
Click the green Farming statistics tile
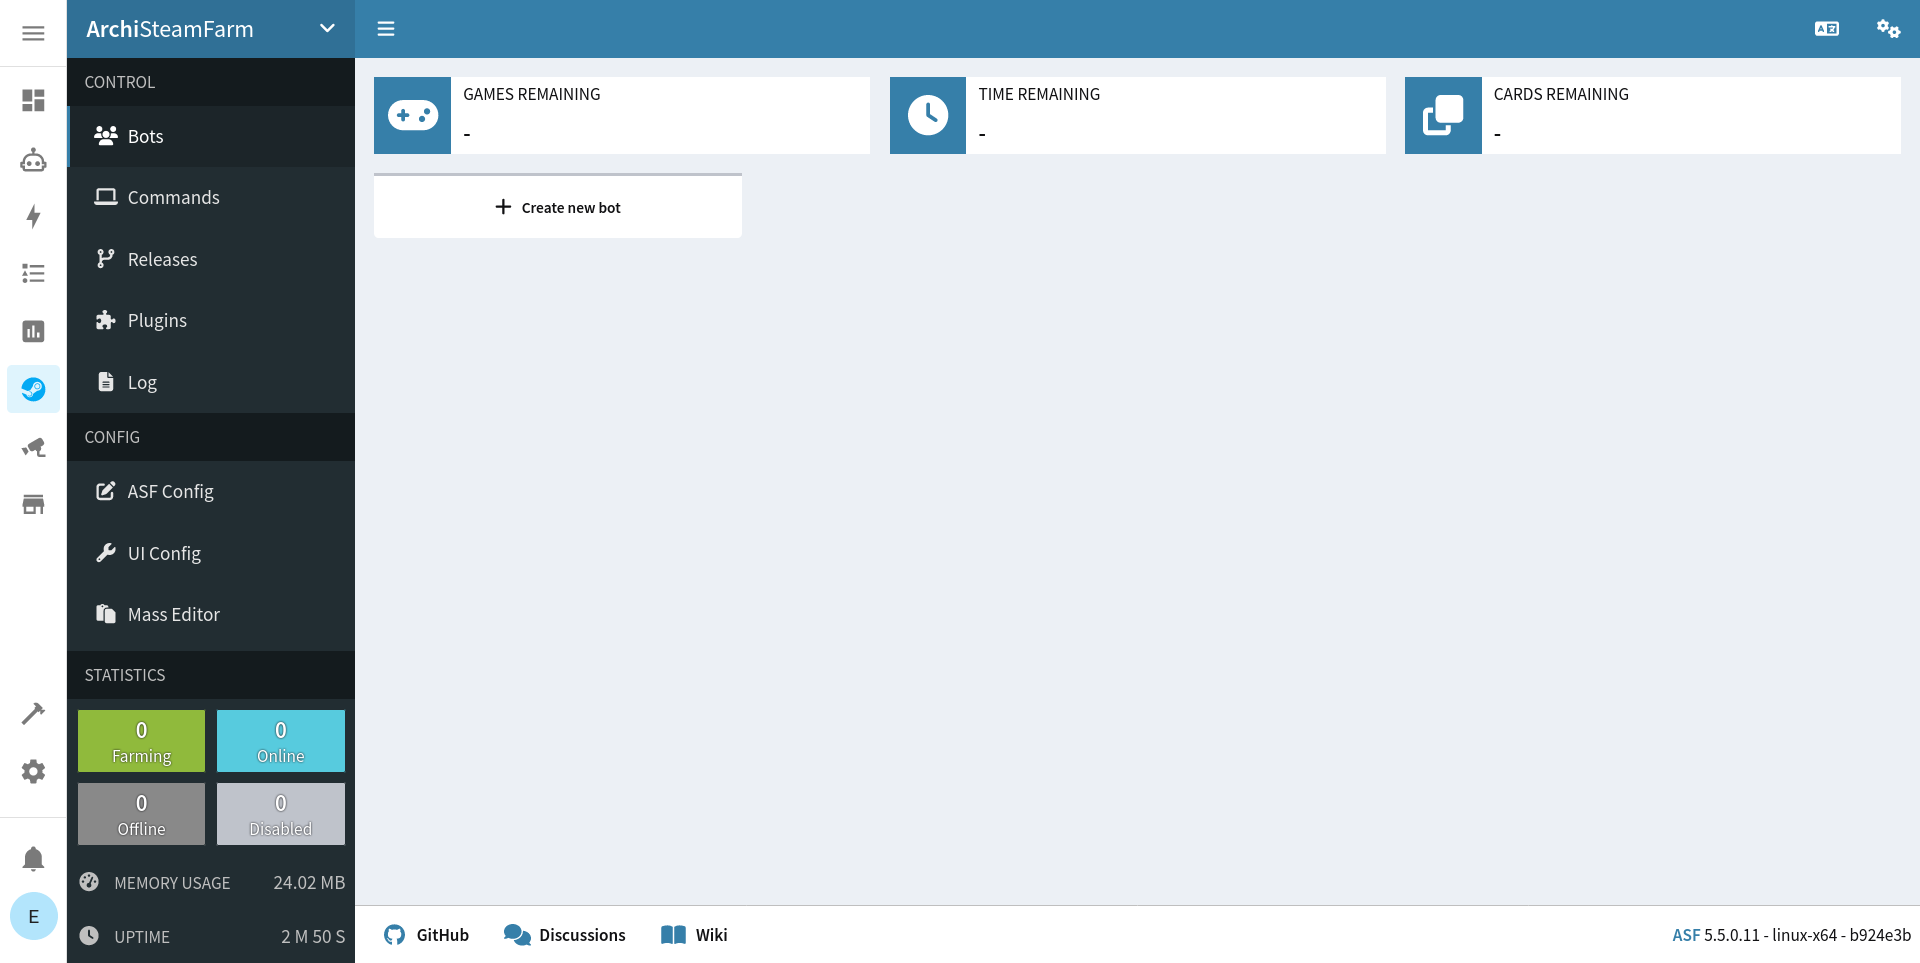tap(141, 741)
